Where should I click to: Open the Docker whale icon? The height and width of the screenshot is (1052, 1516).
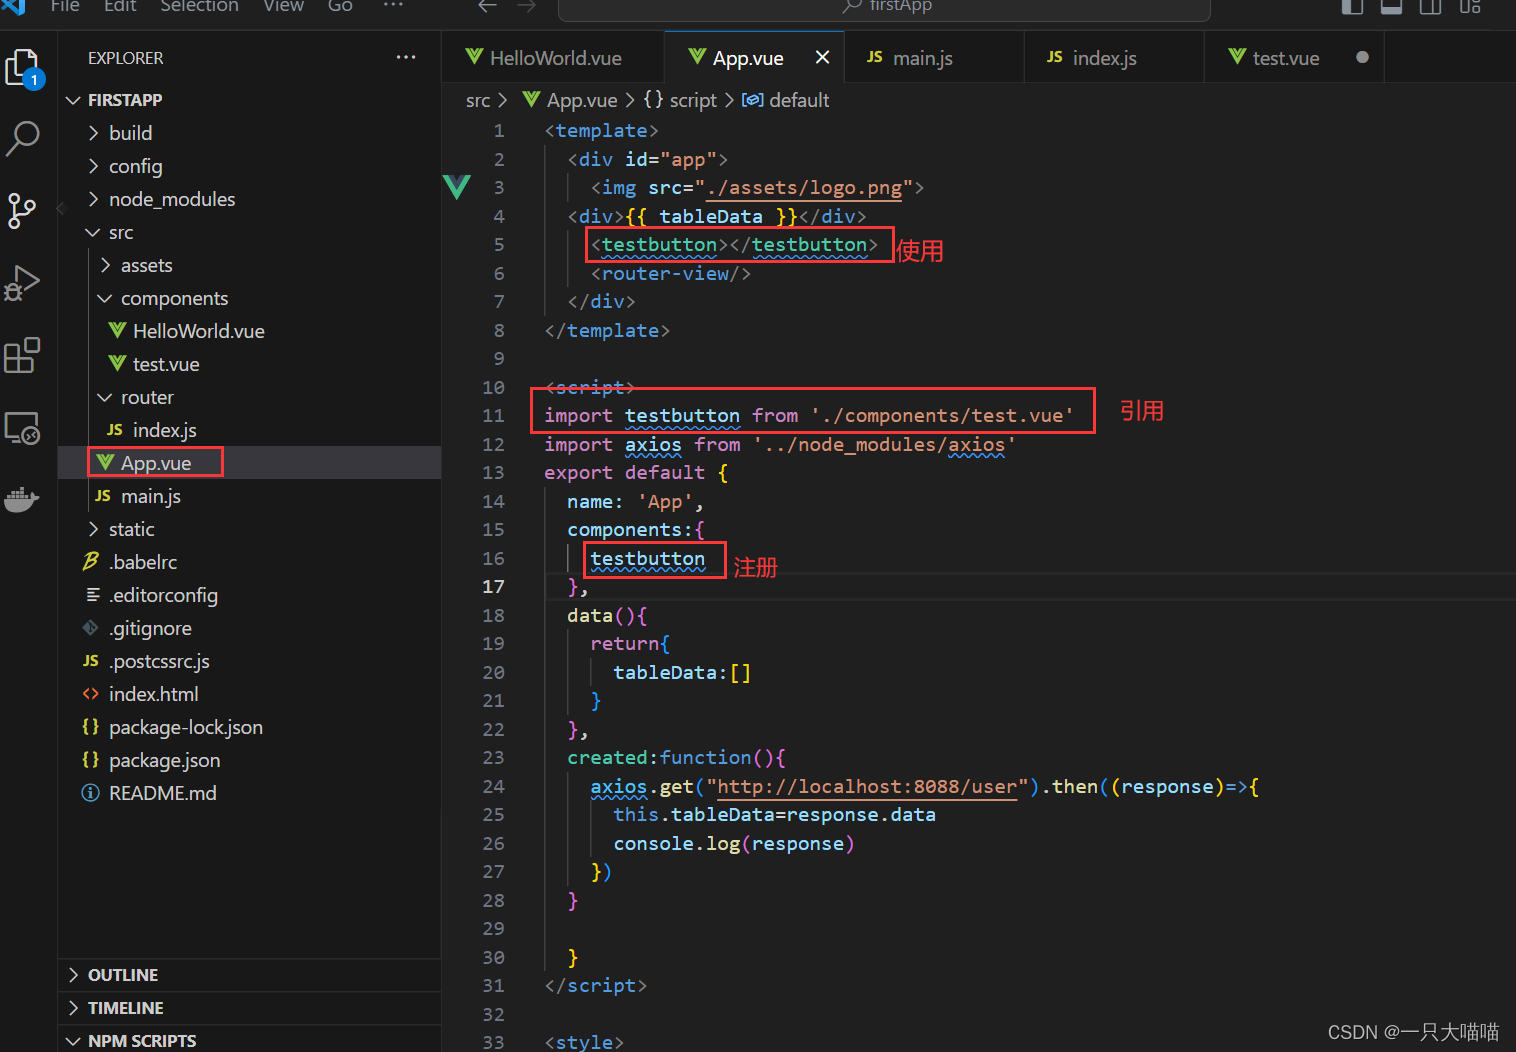[22, 498]
